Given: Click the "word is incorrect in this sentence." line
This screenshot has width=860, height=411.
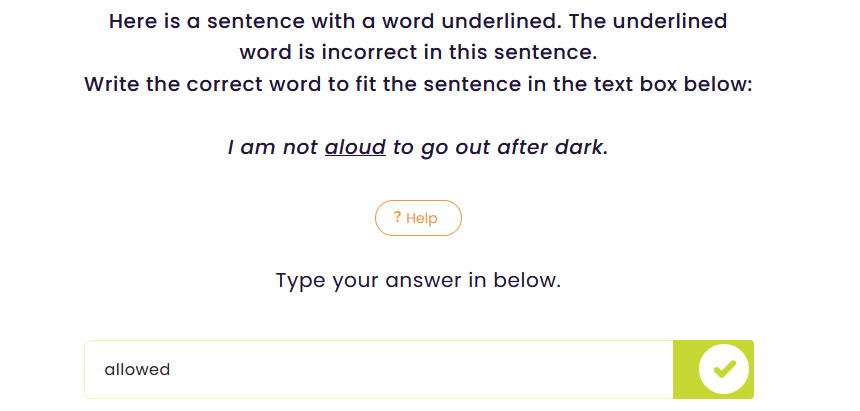Looking at the screenshot, I should [418, 52].
